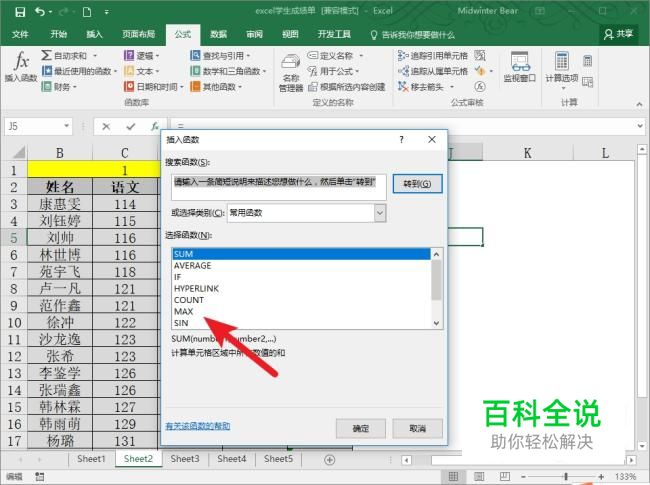This screenshot has width=650, height=485.
Task: Click the Show Formulas icon
Action: point(480,55)
